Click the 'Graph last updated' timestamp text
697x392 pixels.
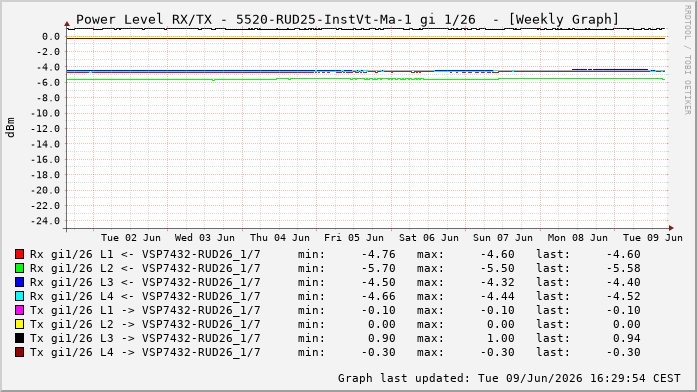point(509,378)
